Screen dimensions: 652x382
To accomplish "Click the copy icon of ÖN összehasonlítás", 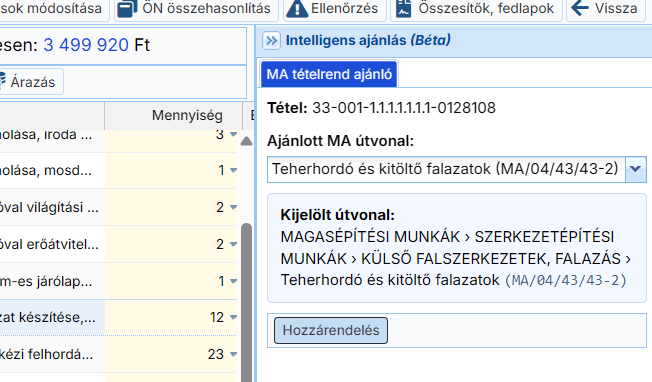I will tap(127, 8).
